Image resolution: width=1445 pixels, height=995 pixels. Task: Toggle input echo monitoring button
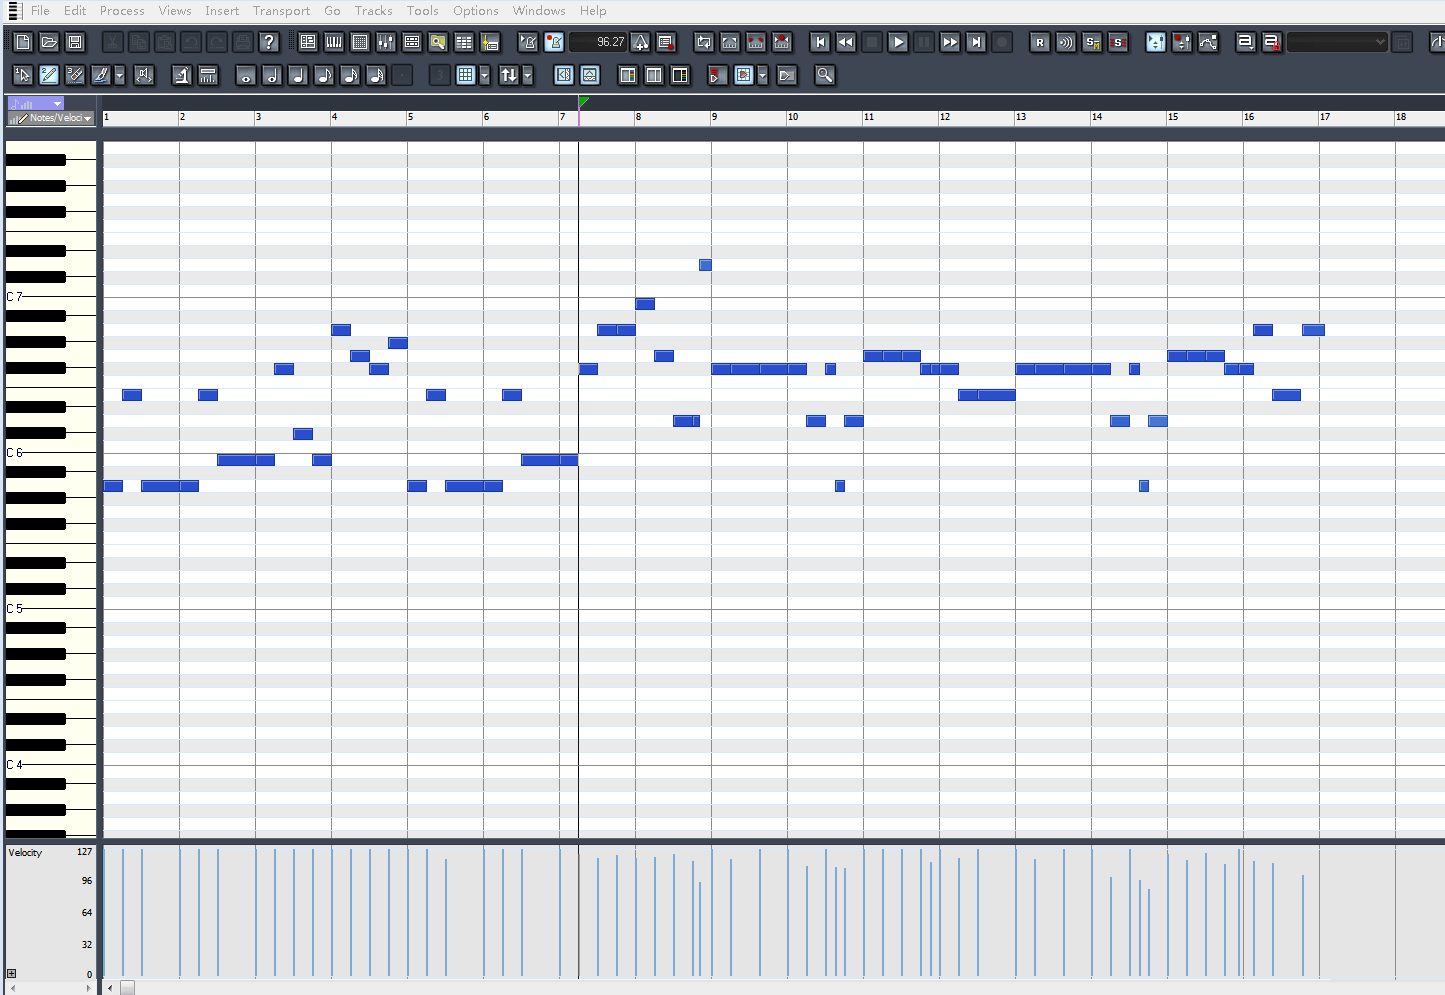click(x=1066, y=42)
